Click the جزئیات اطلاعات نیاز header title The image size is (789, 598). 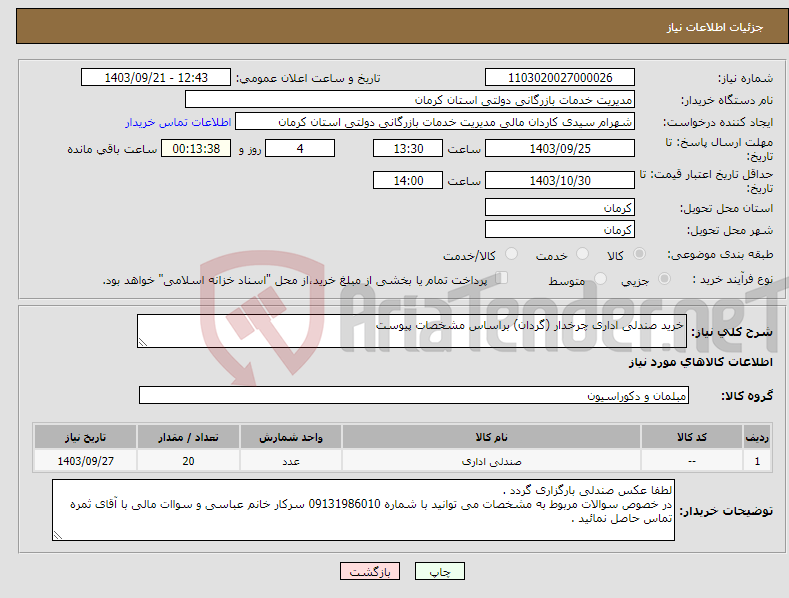click(x=715, y=27)
